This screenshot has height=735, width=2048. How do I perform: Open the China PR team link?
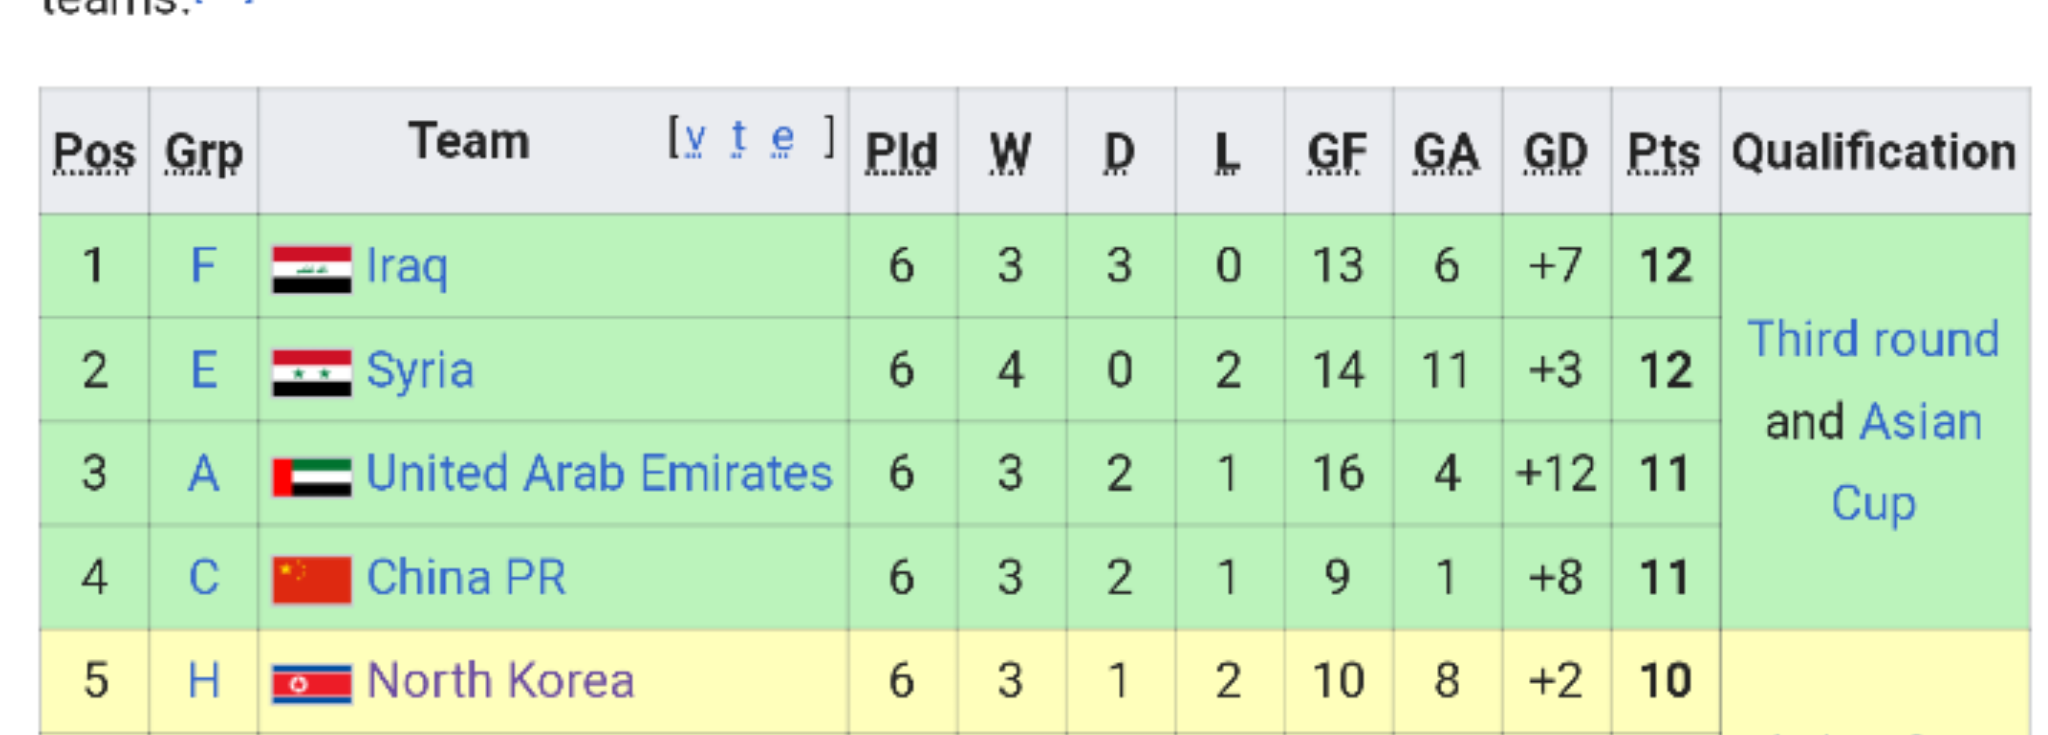(x=466, y=578)
